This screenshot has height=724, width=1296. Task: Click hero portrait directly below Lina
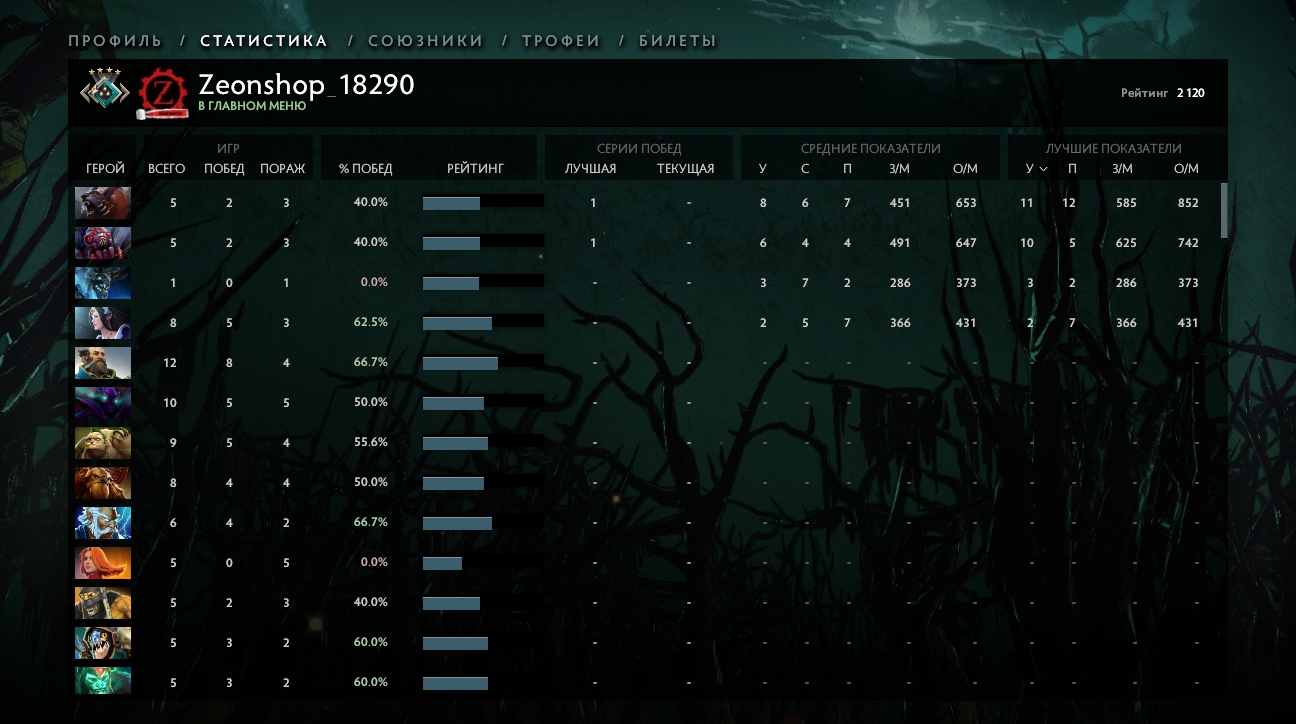(x=103, y=603)
